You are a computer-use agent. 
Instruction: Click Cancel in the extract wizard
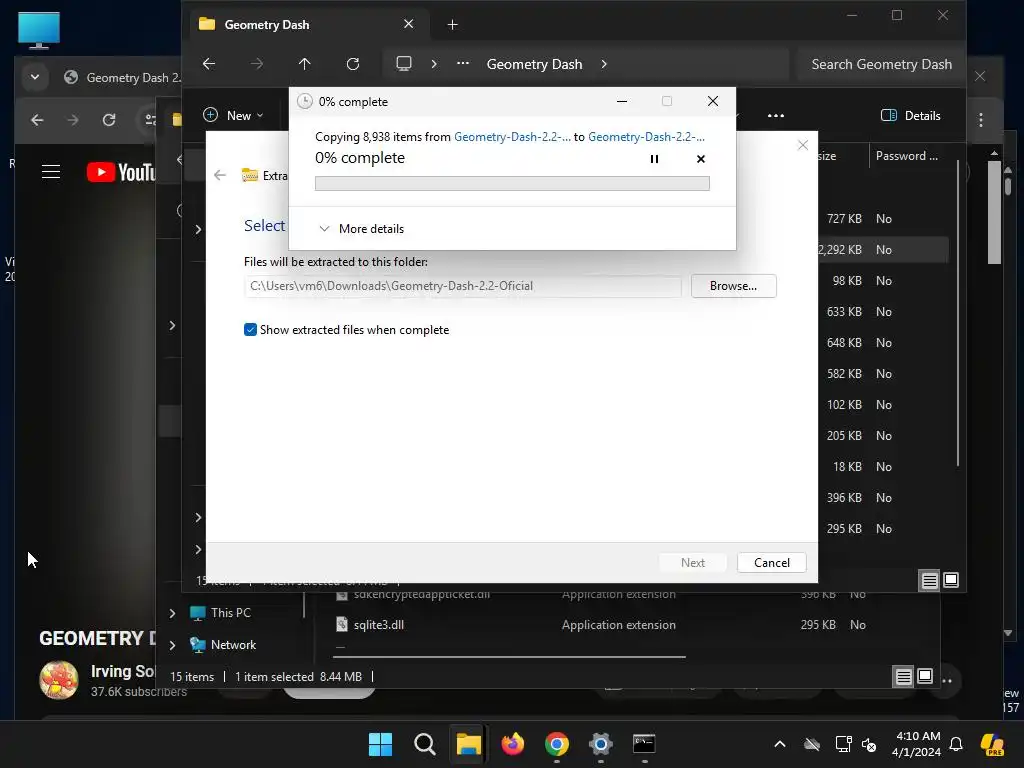coord(771,563)
